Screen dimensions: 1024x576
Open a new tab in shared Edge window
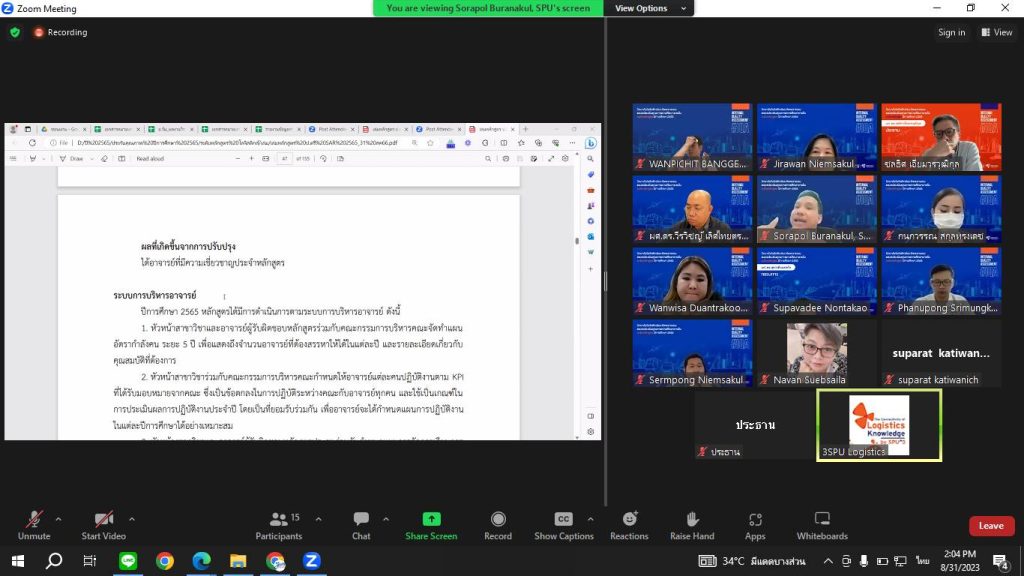click(x=525, y=129)
